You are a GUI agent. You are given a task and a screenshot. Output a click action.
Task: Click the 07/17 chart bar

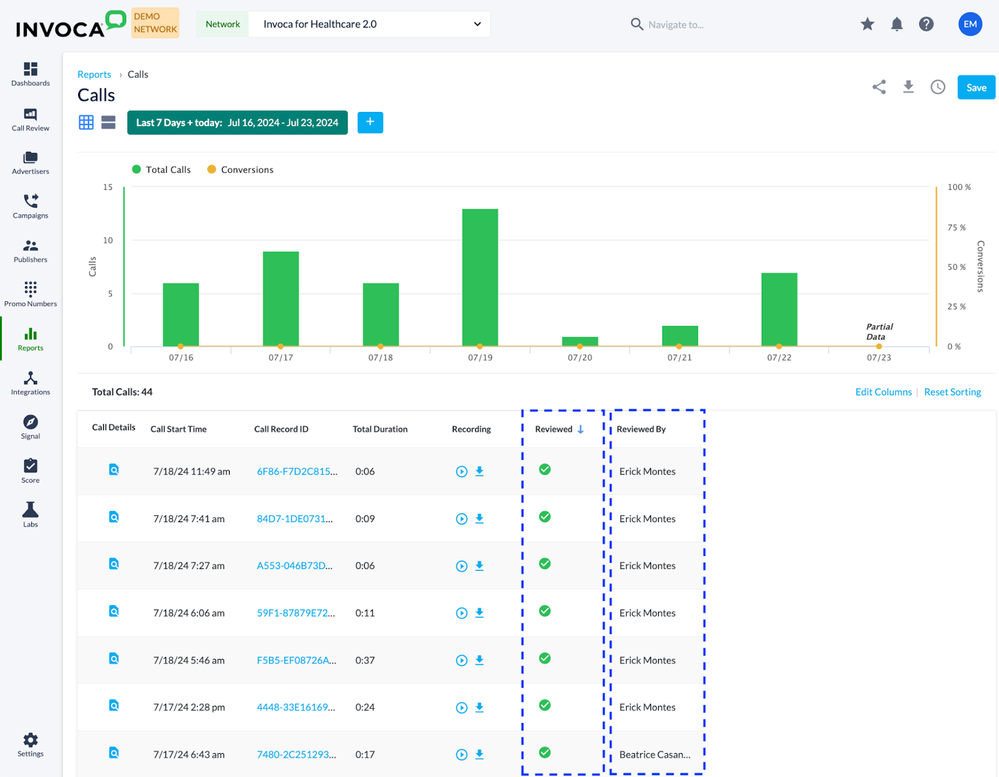(280, 299)
